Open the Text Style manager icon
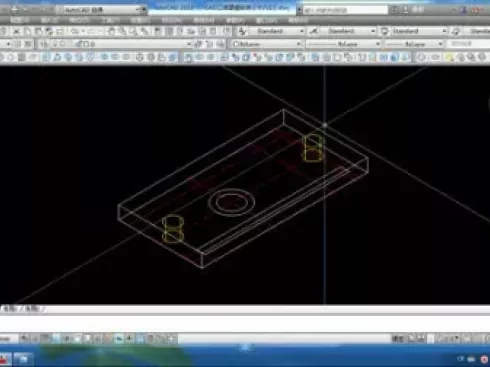490x367 pixels. click(242, 31)
